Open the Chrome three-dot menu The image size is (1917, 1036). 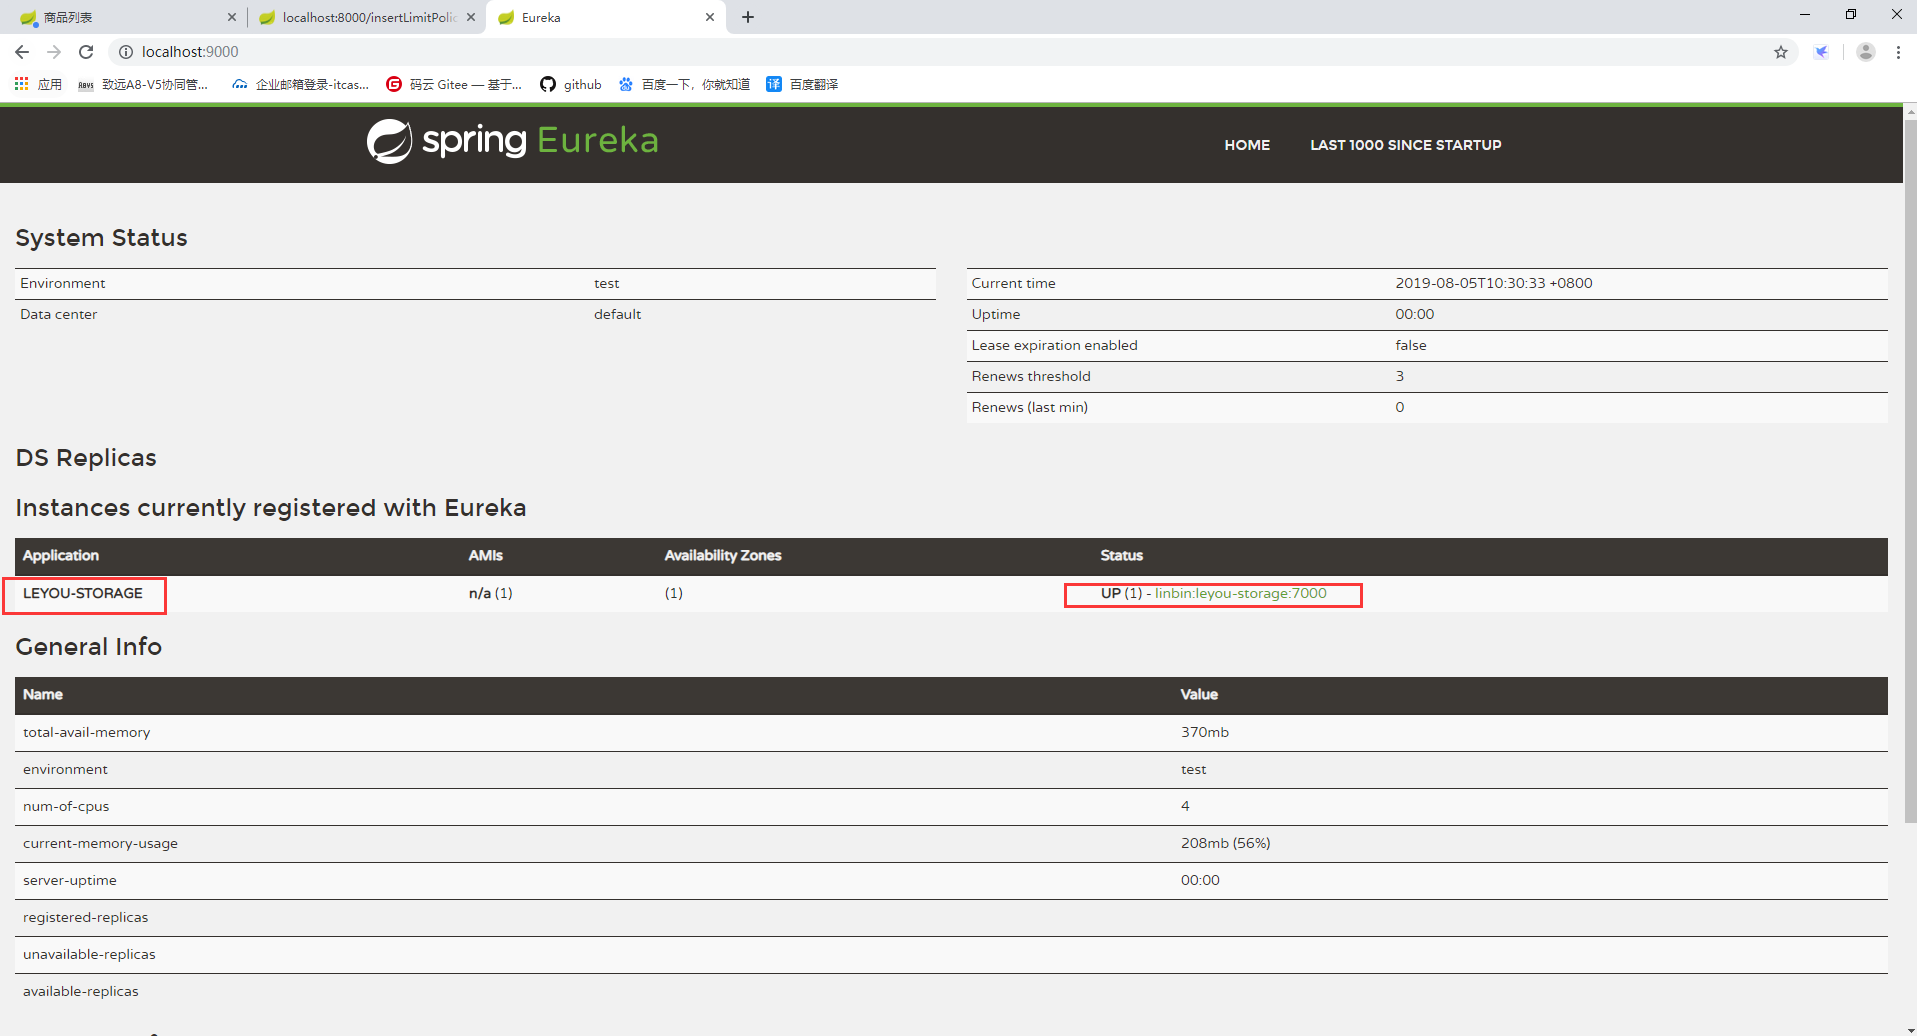tap(1898, 52)
